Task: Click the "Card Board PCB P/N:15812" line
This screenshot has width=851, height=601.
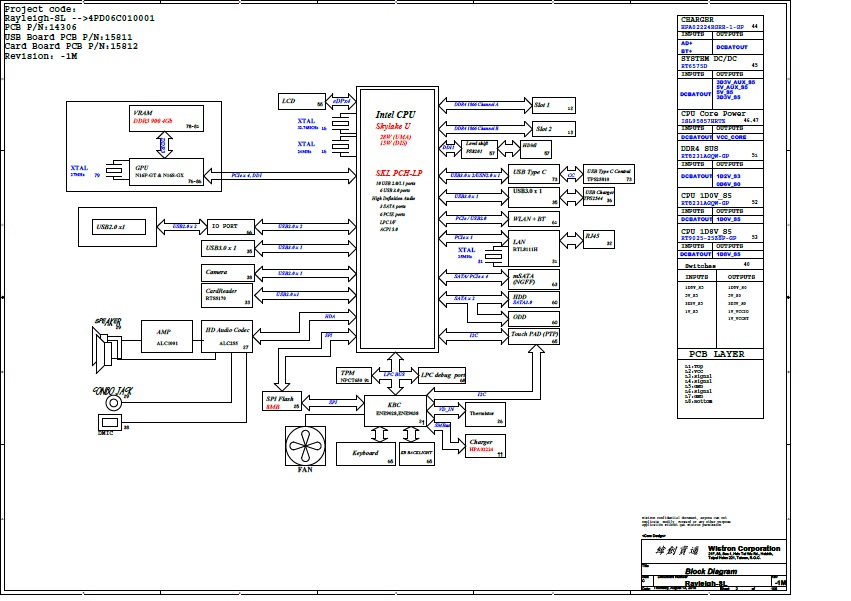Action: pyautogui.click(x=71, y=46)
